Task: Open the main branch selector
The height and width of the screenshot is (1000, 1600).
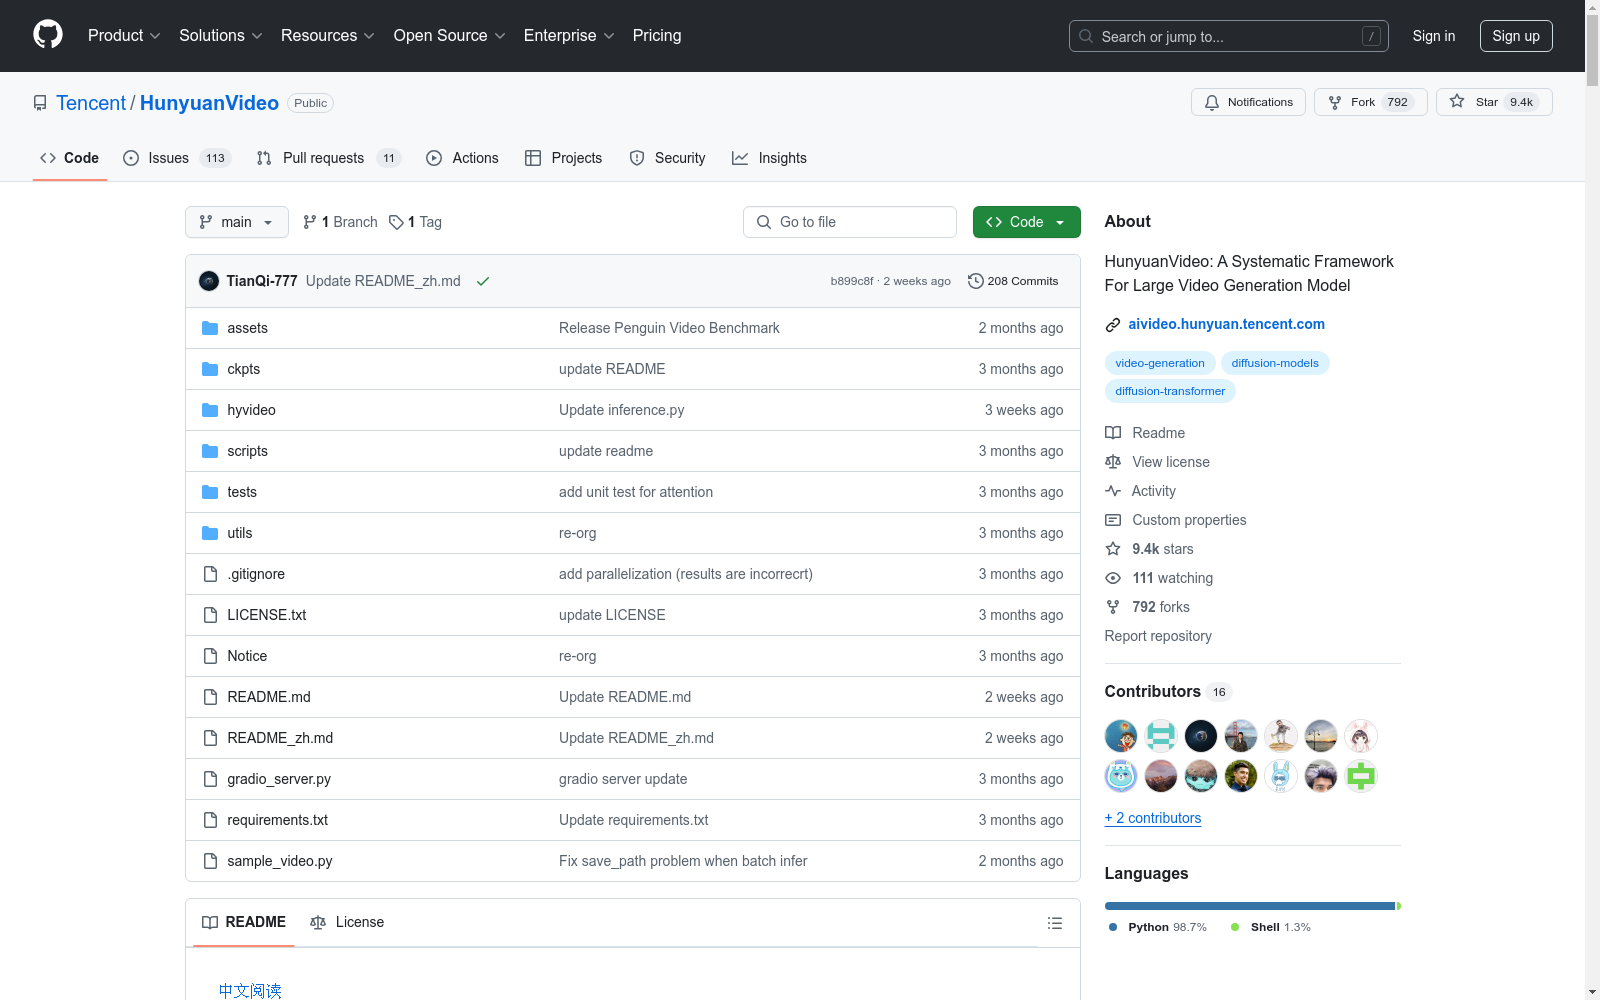Action: 237,222
